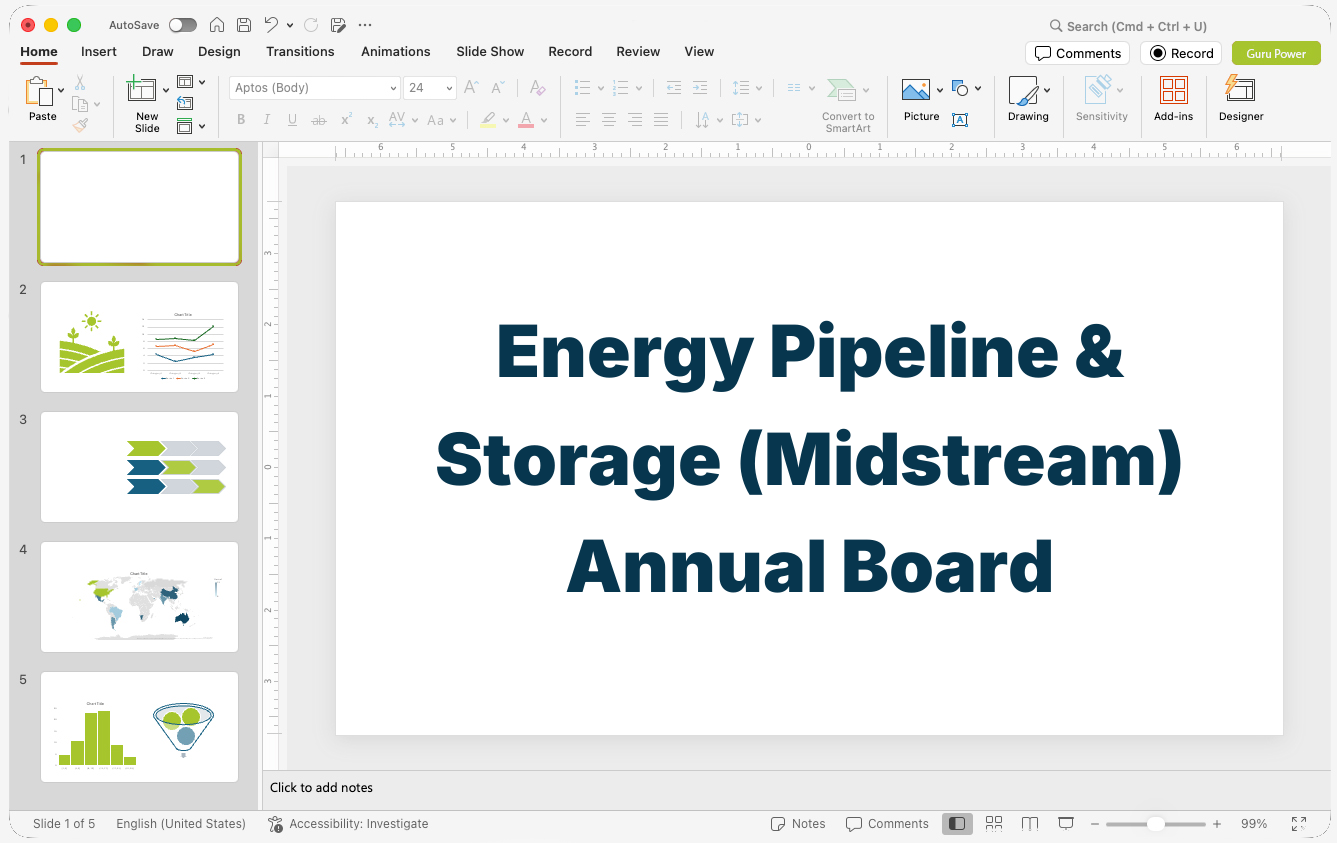Toggle AutoSave switch
1337x843 pixels.
pos(183,25)
